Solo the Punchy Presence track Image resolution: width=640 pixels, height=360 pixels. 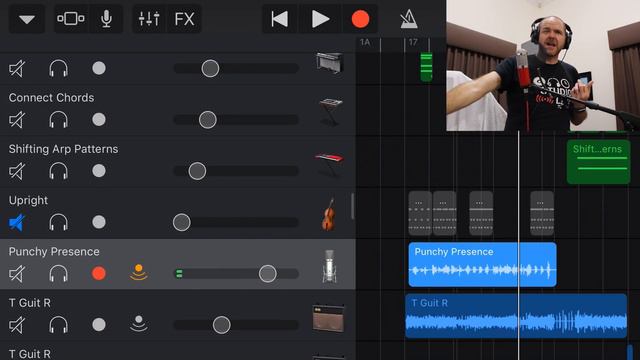click(x=58, y=274)
